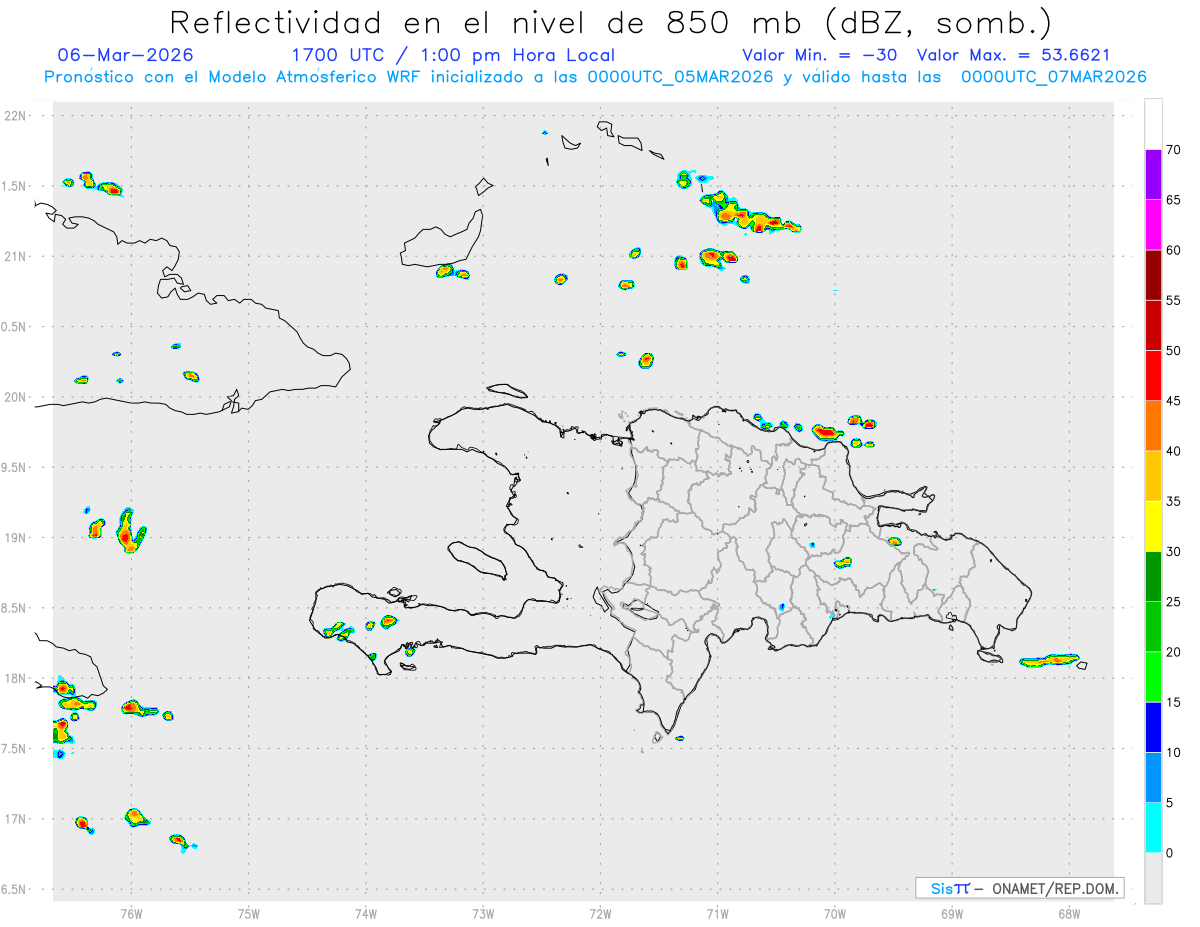Pick the magenta 60–65 dBZ colorbar segment

[1153, 225]
